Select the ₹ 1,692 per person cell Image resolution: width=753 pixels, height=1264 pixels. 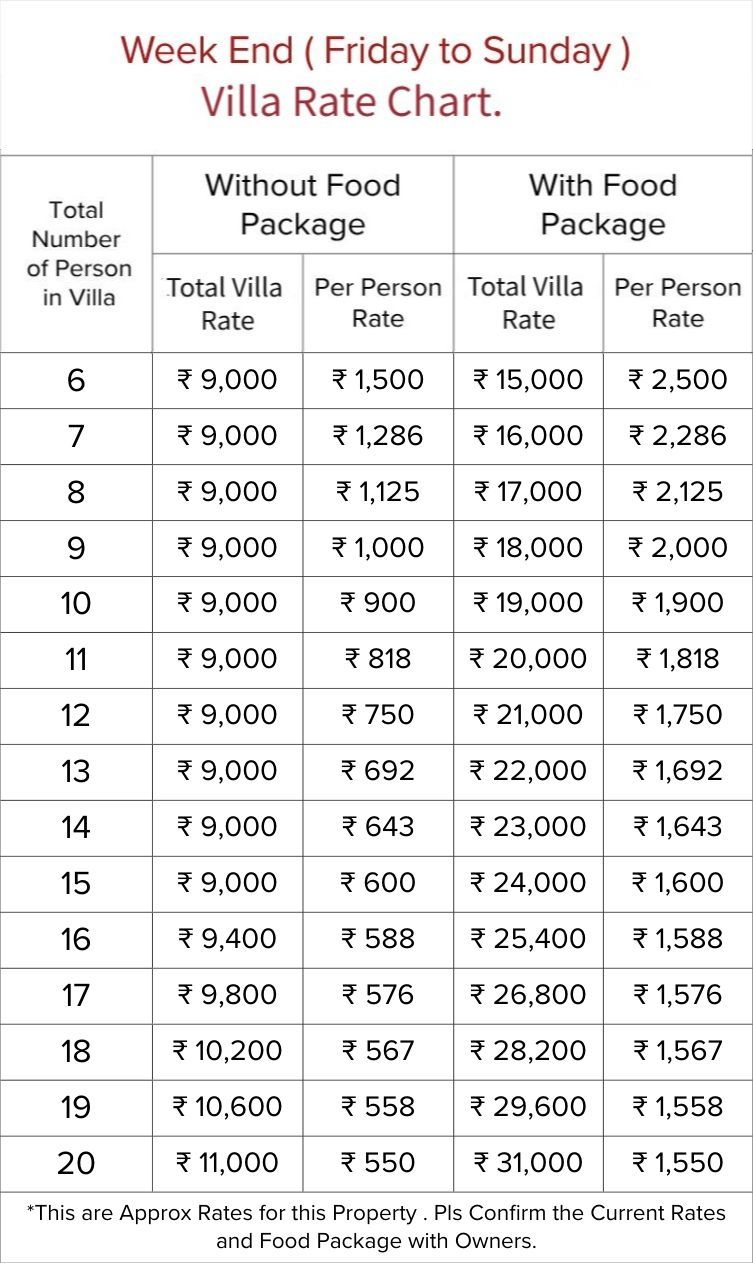coord(678,771)
